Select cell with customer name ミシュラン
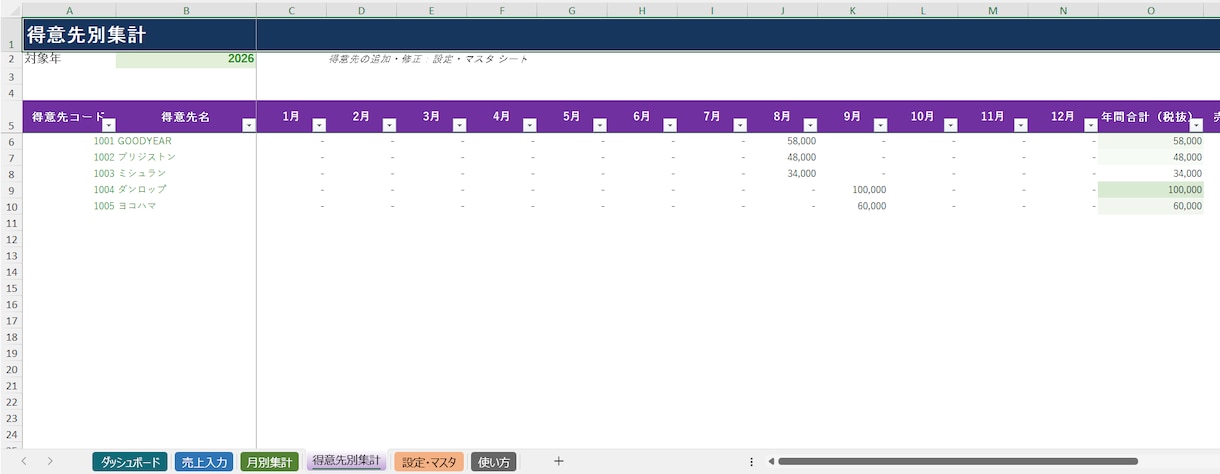Image resolution: width=1220 pixels, height=474 pixels. click(x=186, y=173)
